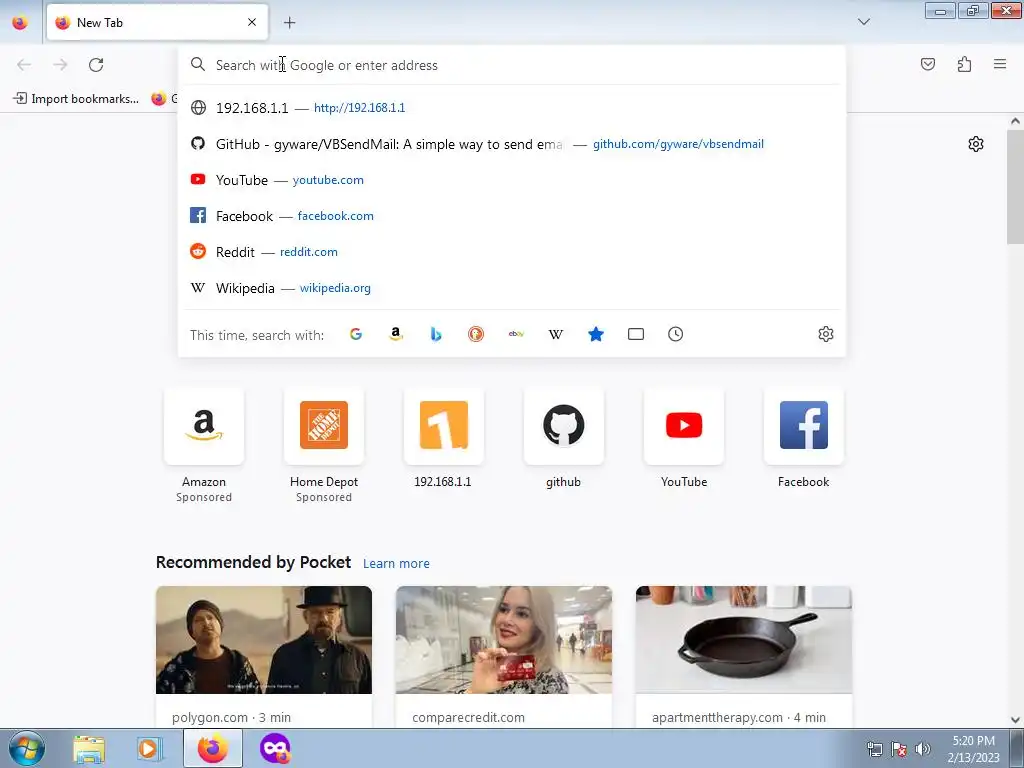The image size is (1024, 768).
Task: Open search settings gear in dropdown
Action: pos(825,334)
